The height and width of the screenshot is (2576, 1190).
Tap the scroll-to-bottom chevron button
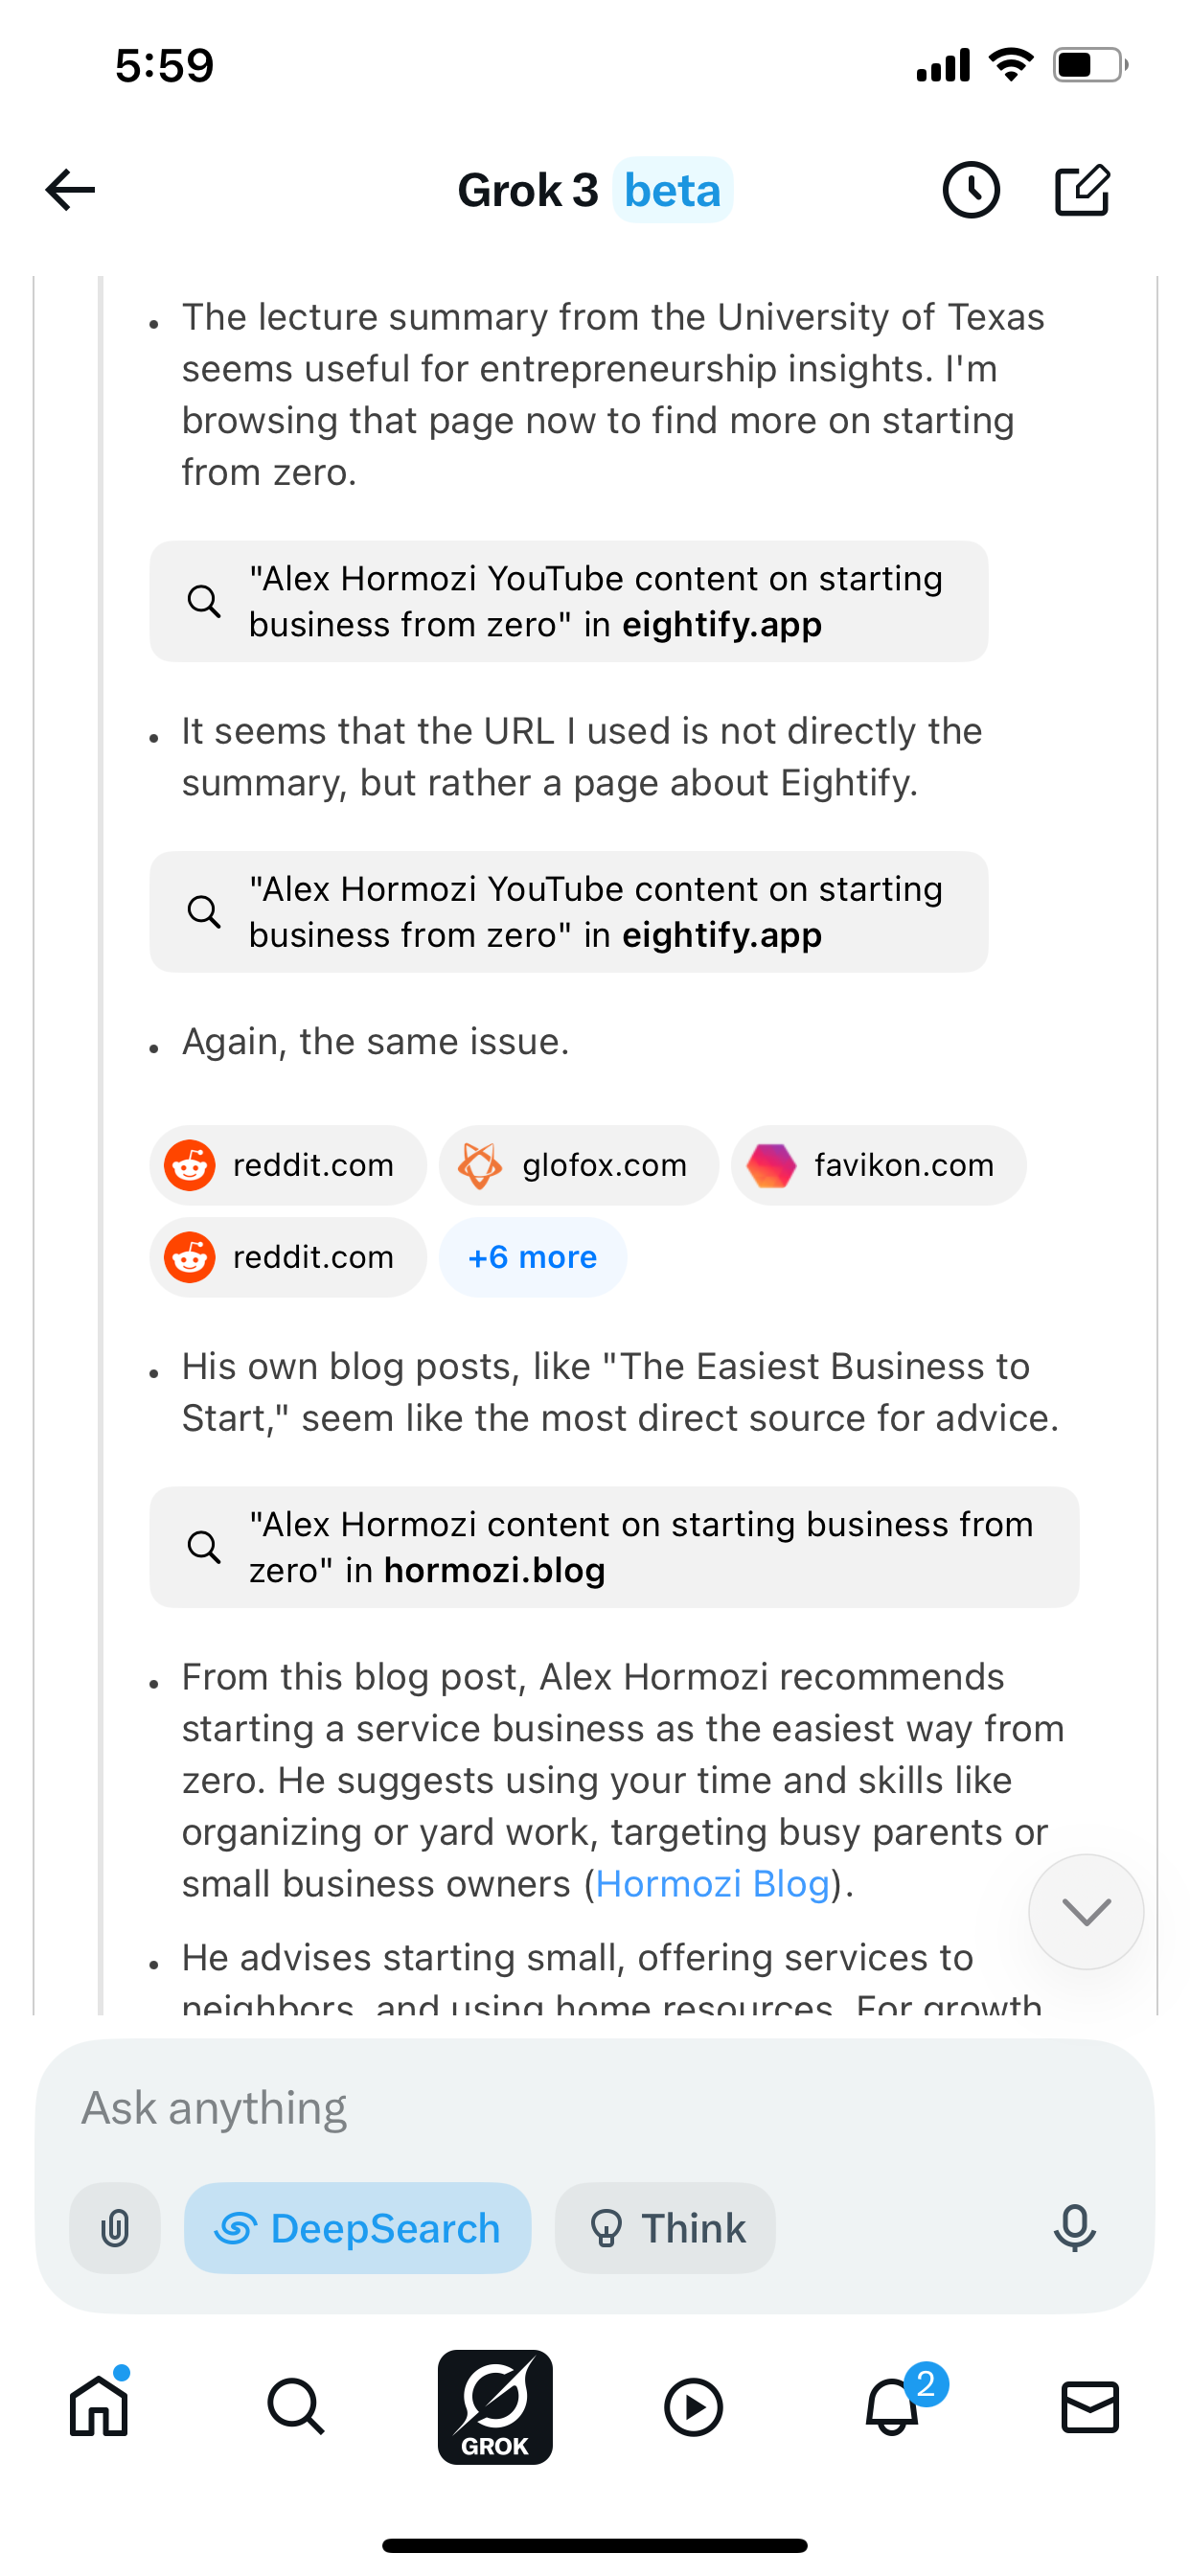tap(1086, 1911)
